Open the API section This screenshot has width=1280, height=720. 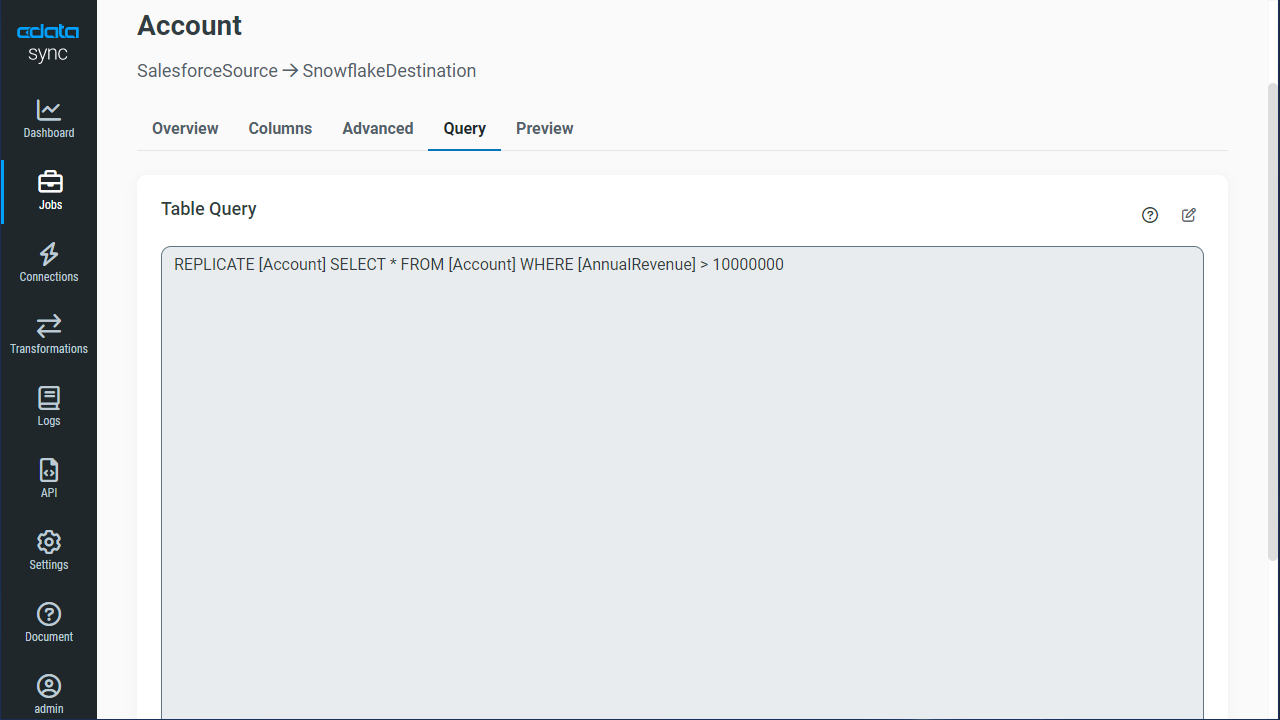click(x=49, y=478)
